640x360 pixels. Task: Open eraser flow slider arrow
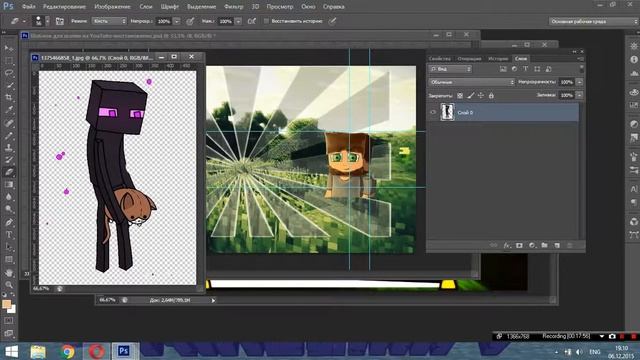tap(238, 21)
